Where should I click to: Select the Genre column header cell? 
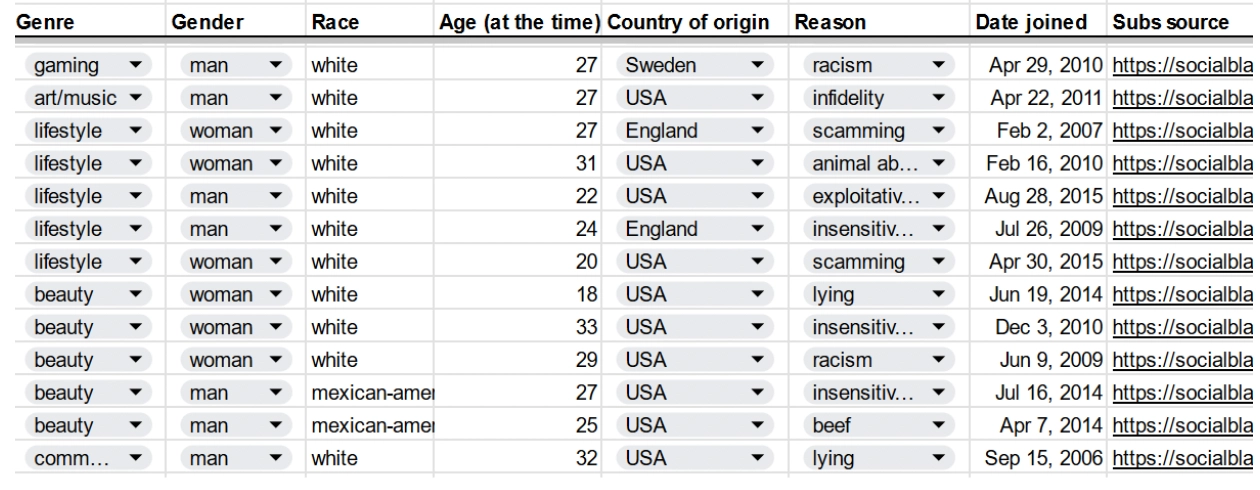tap(85, 21)
